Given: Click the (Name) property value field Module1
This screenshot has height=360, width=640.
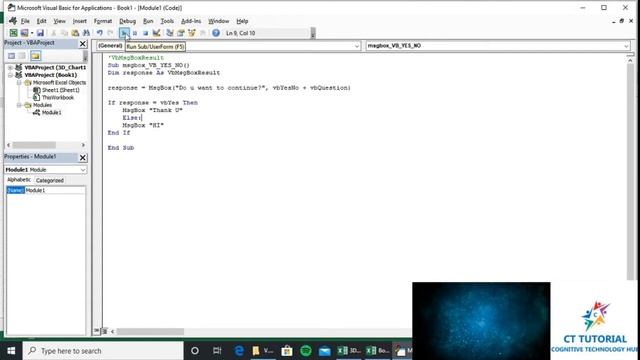Looking at the screenshot, I should 55,191.
